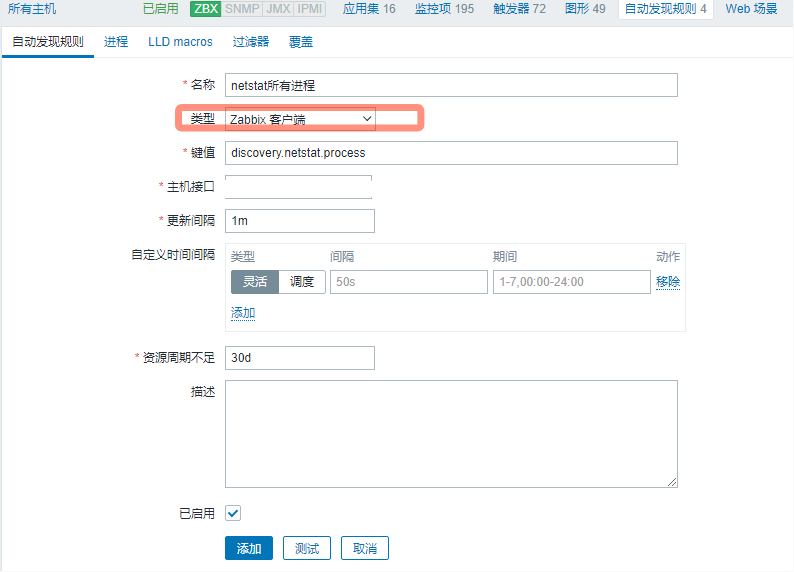Click the 主机接口 field
Viewport: 794px width, 572px height.
pos(298,187)
